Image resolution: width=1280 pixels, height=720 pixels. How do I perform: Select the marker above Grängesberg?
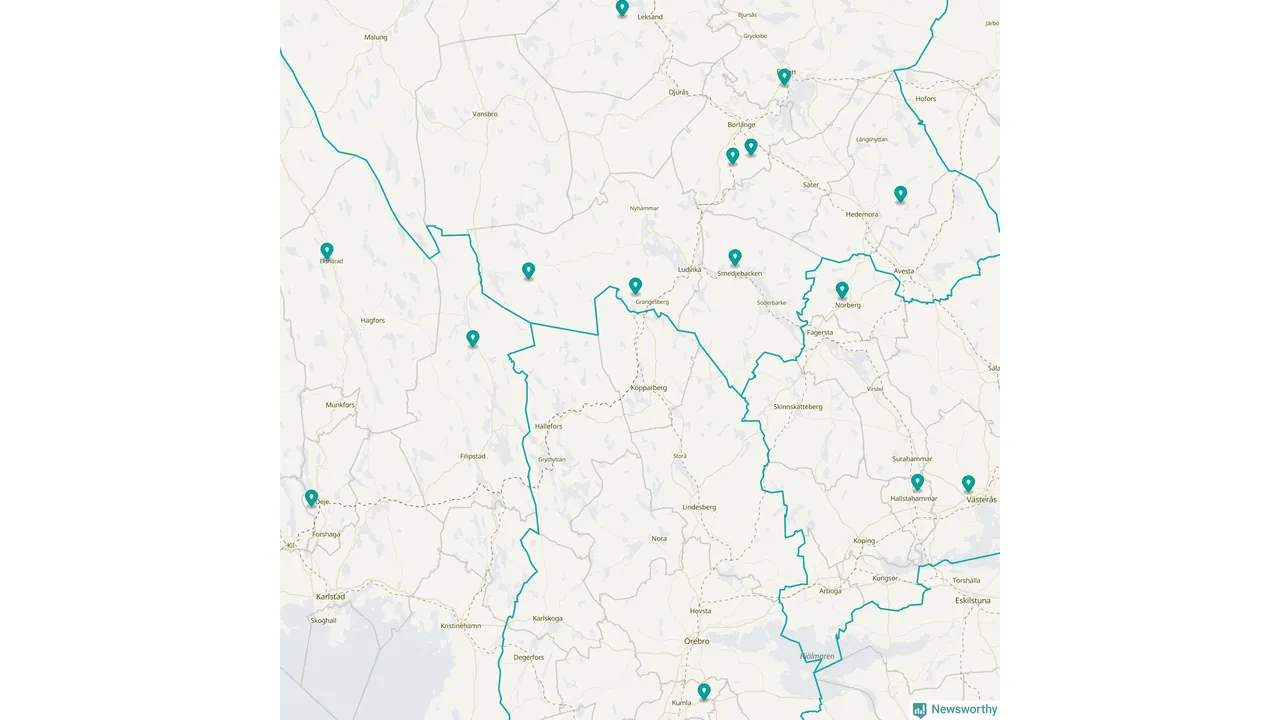pos(635,285)
